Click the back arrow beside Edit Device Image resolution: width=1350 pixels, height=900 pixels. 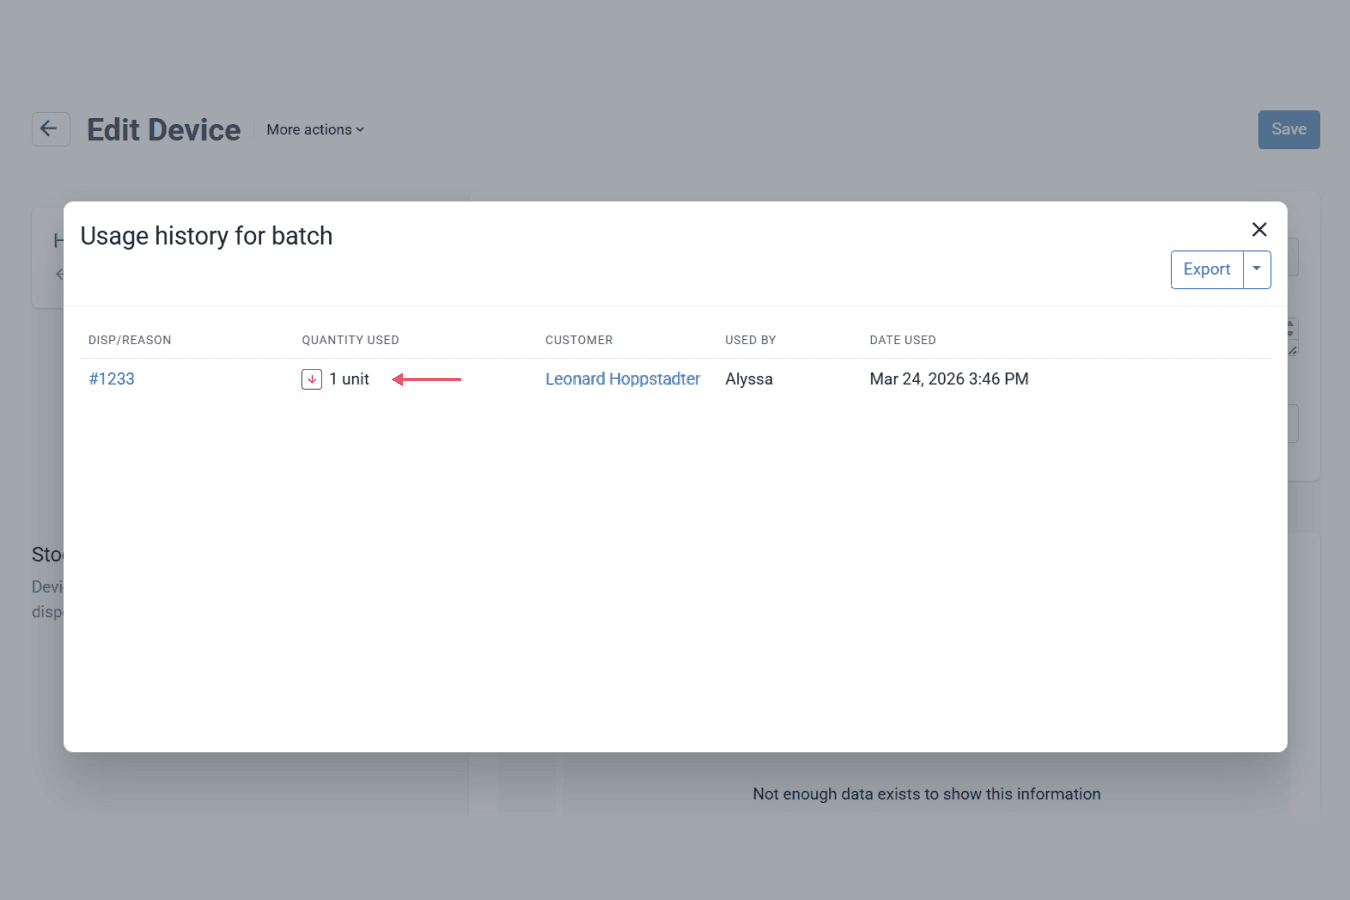[50, 129]
